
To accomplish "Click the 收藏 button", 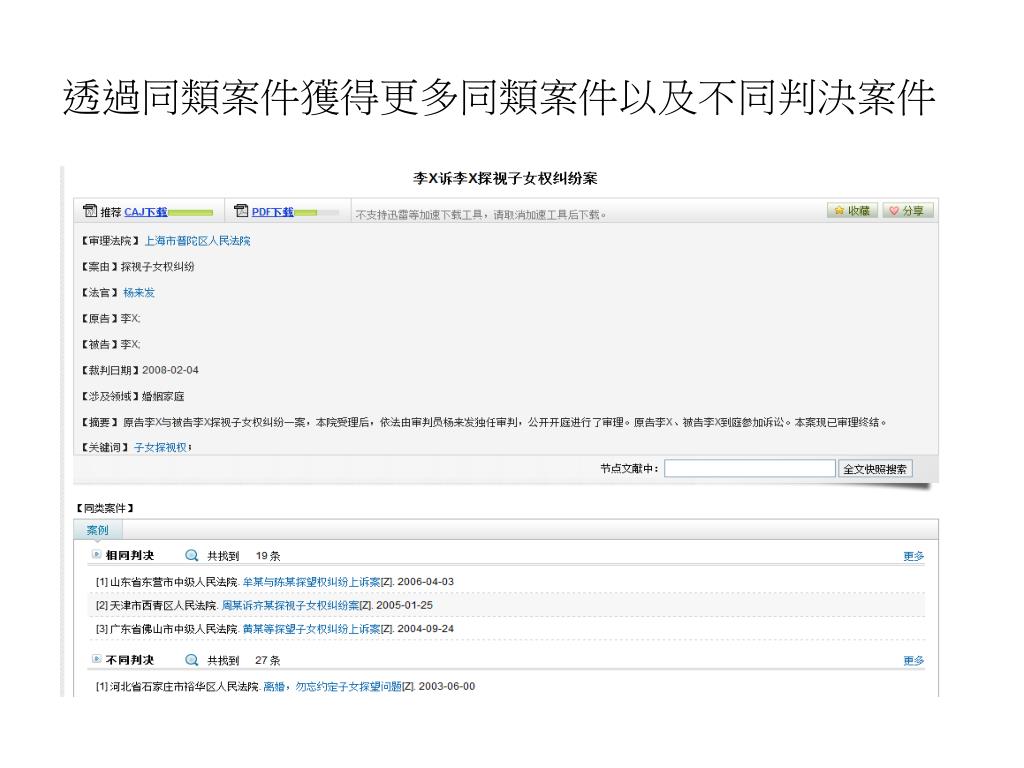I will tap(852, 210).
